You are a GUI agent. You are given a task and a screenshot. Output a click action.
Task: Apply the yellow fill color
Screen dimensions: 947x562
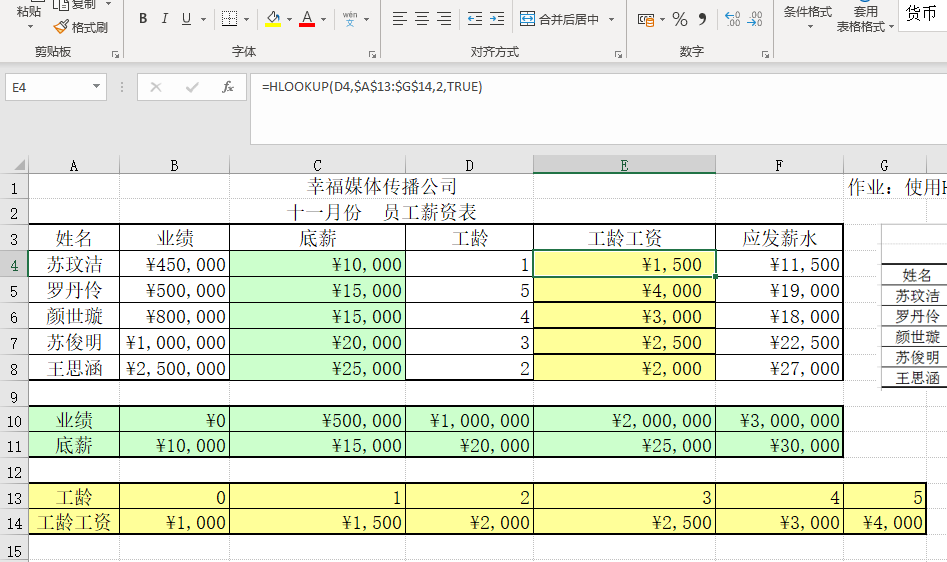pos(273,19)
